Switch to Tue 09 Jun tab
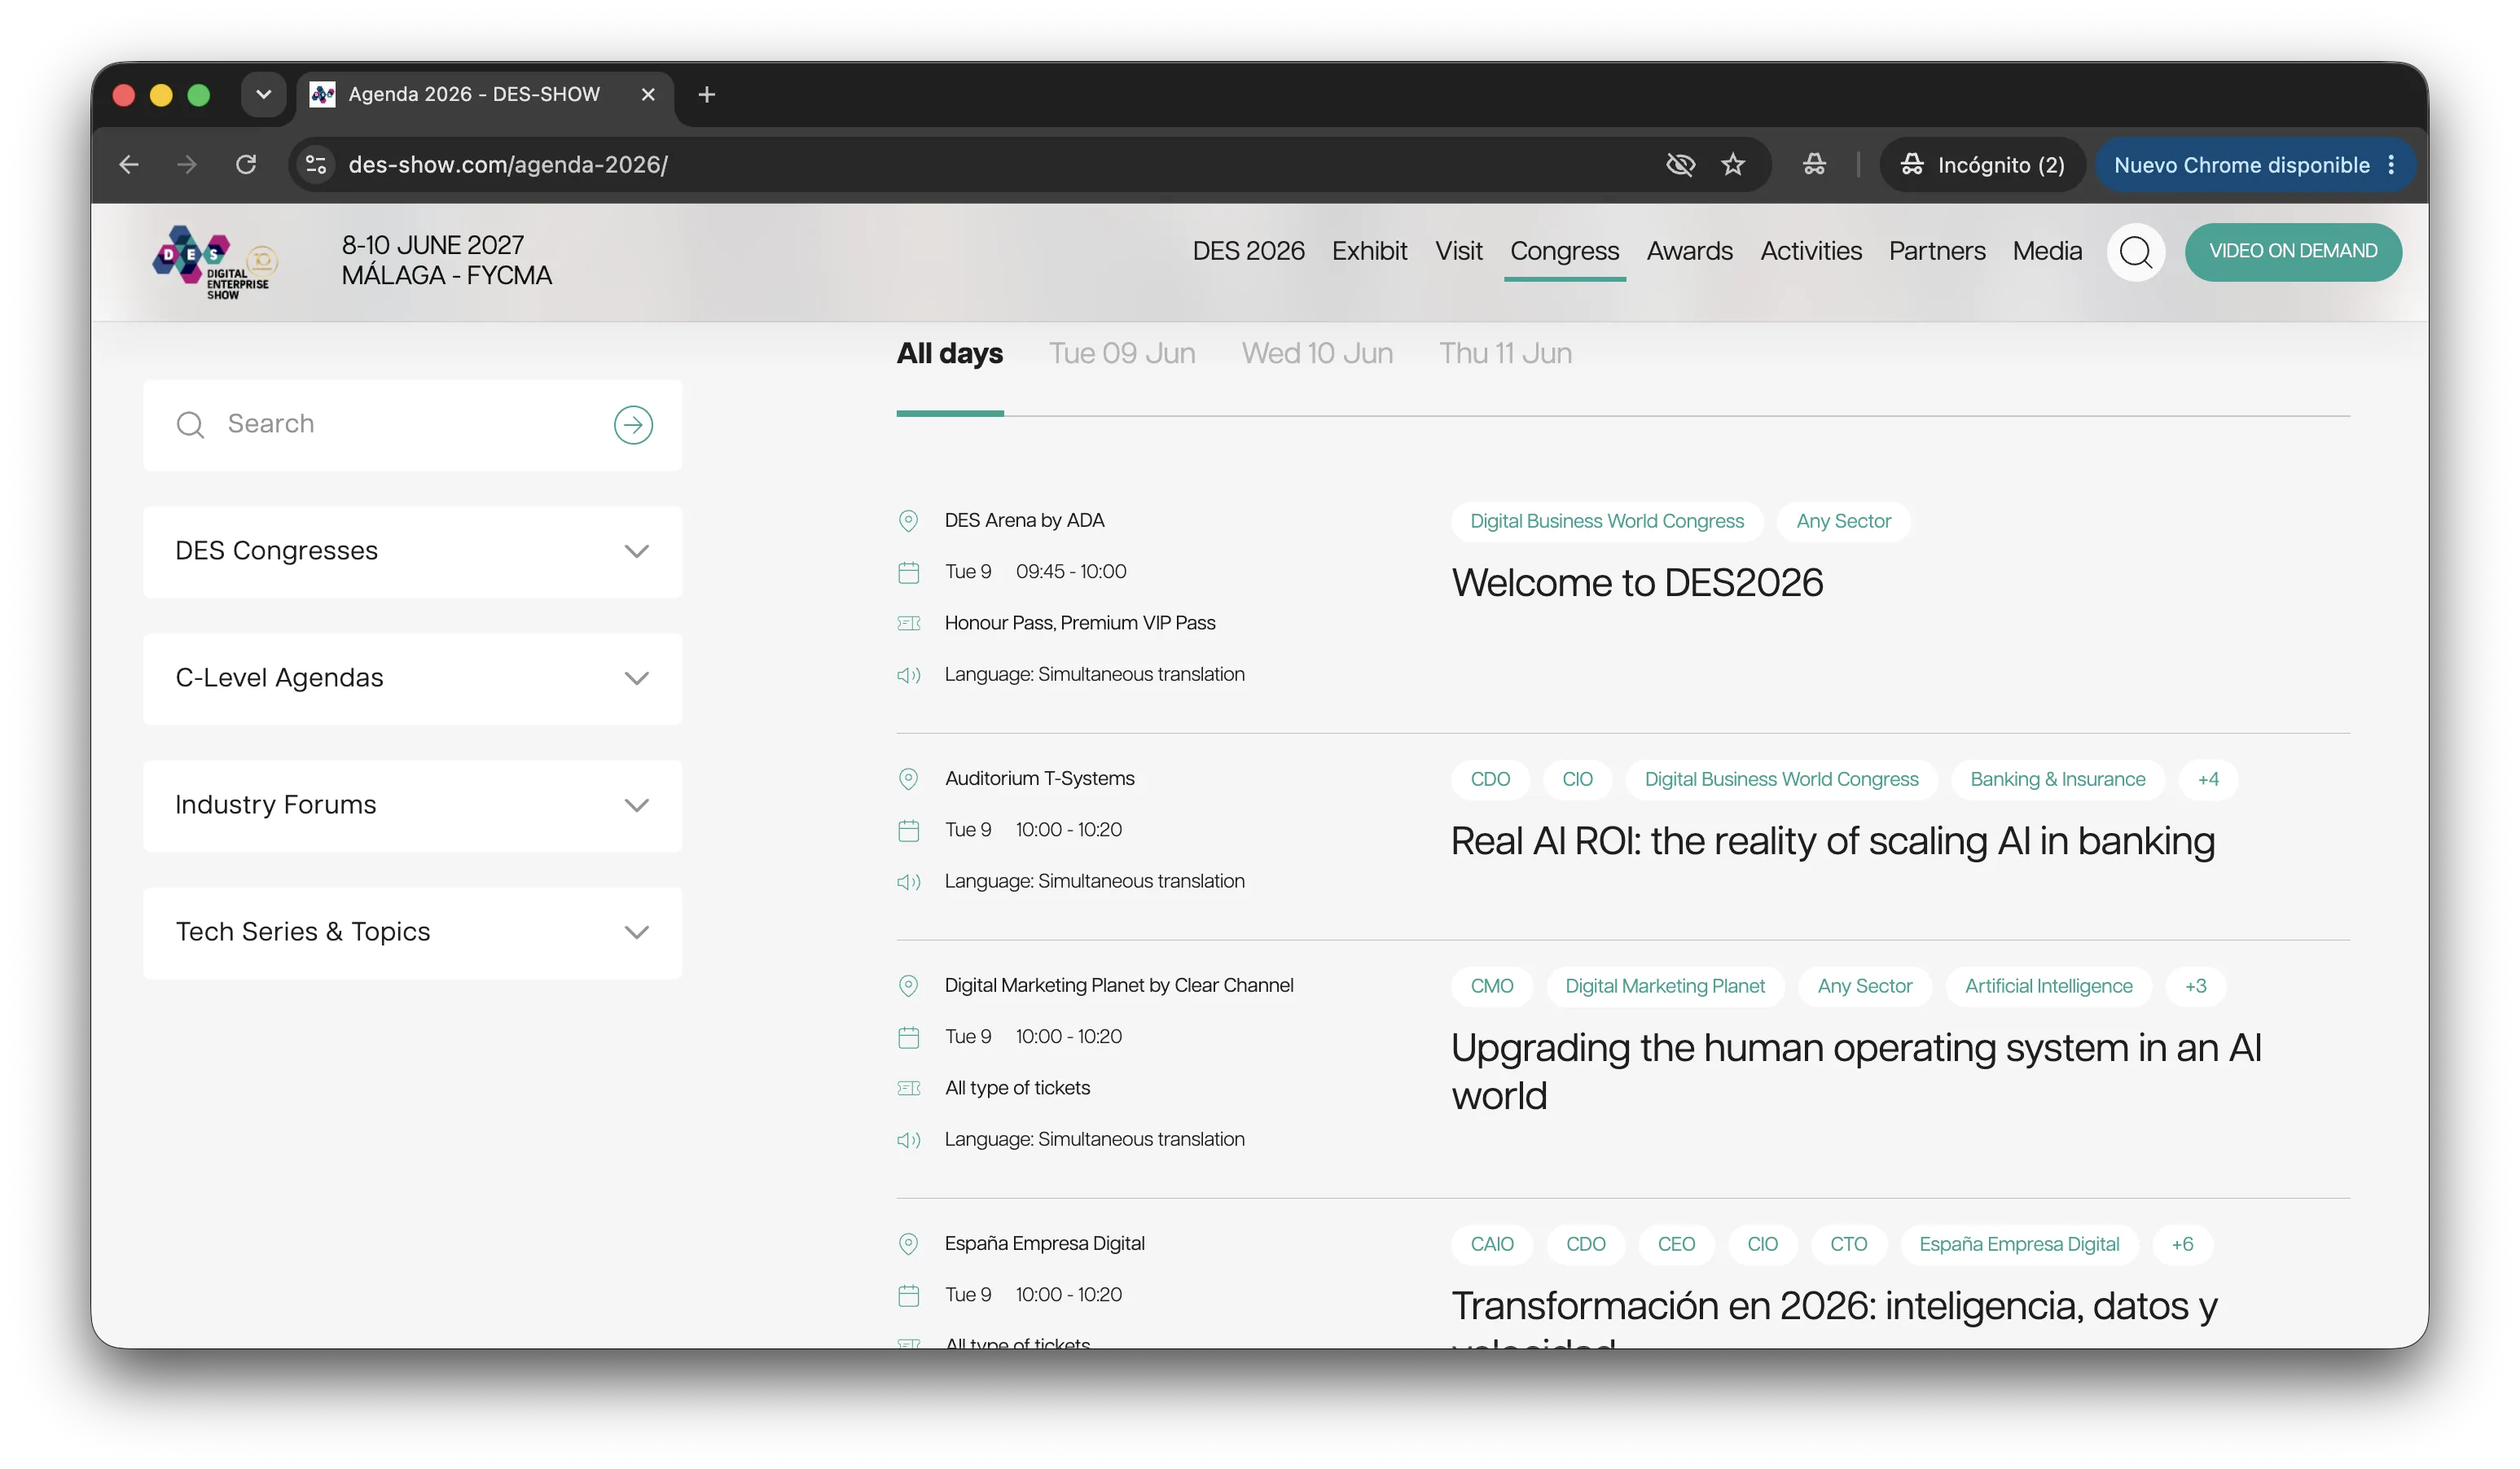The width and height of the screenshot is (2520, 1469). [1122, 354]
